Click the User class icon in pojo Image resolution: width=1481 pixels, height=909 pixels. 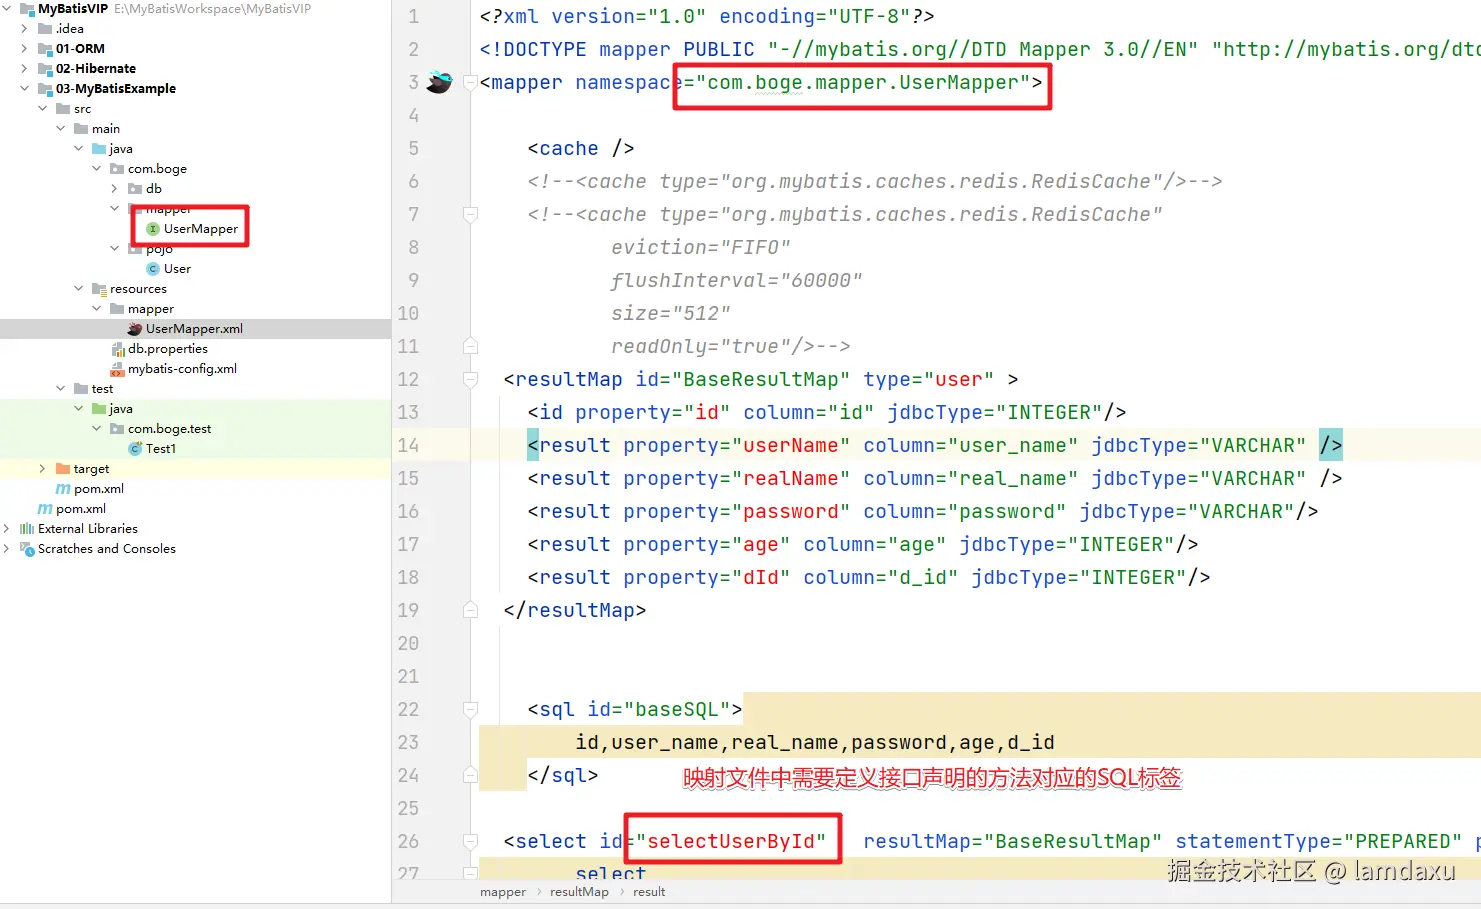(153, 269)
